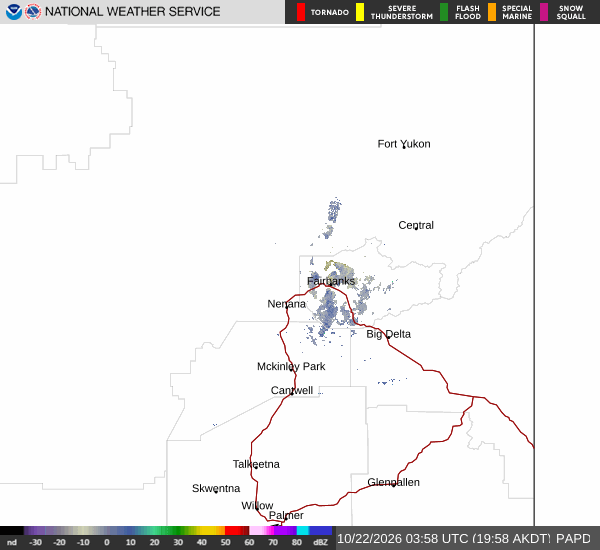Click the Willow city label
The image size is (600, 550).
257,506
